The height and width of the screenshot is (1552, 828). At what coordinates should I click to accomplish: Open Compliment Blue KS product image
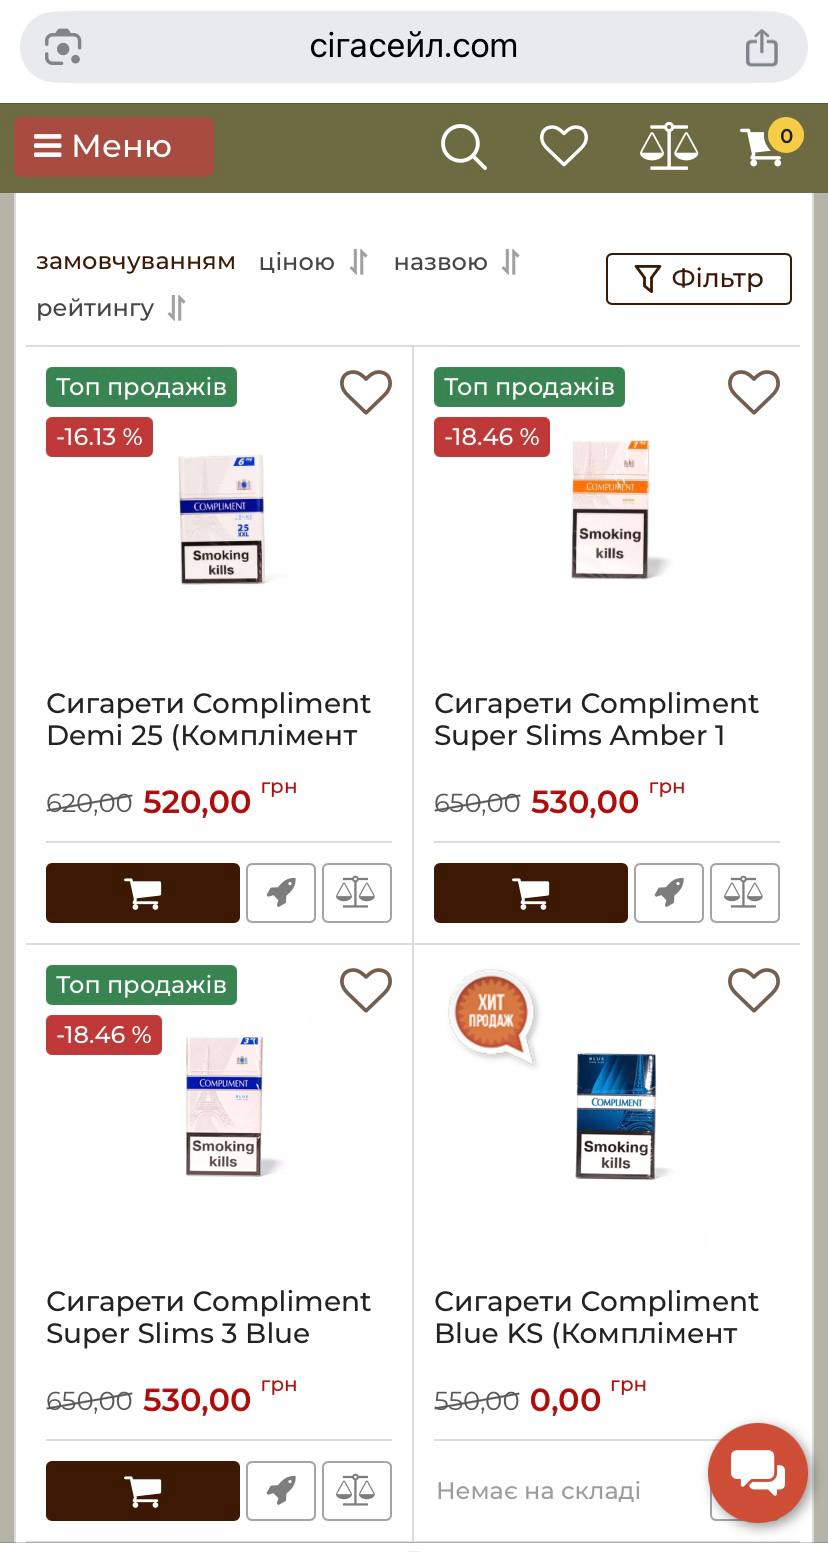(x=616, y=1116)
